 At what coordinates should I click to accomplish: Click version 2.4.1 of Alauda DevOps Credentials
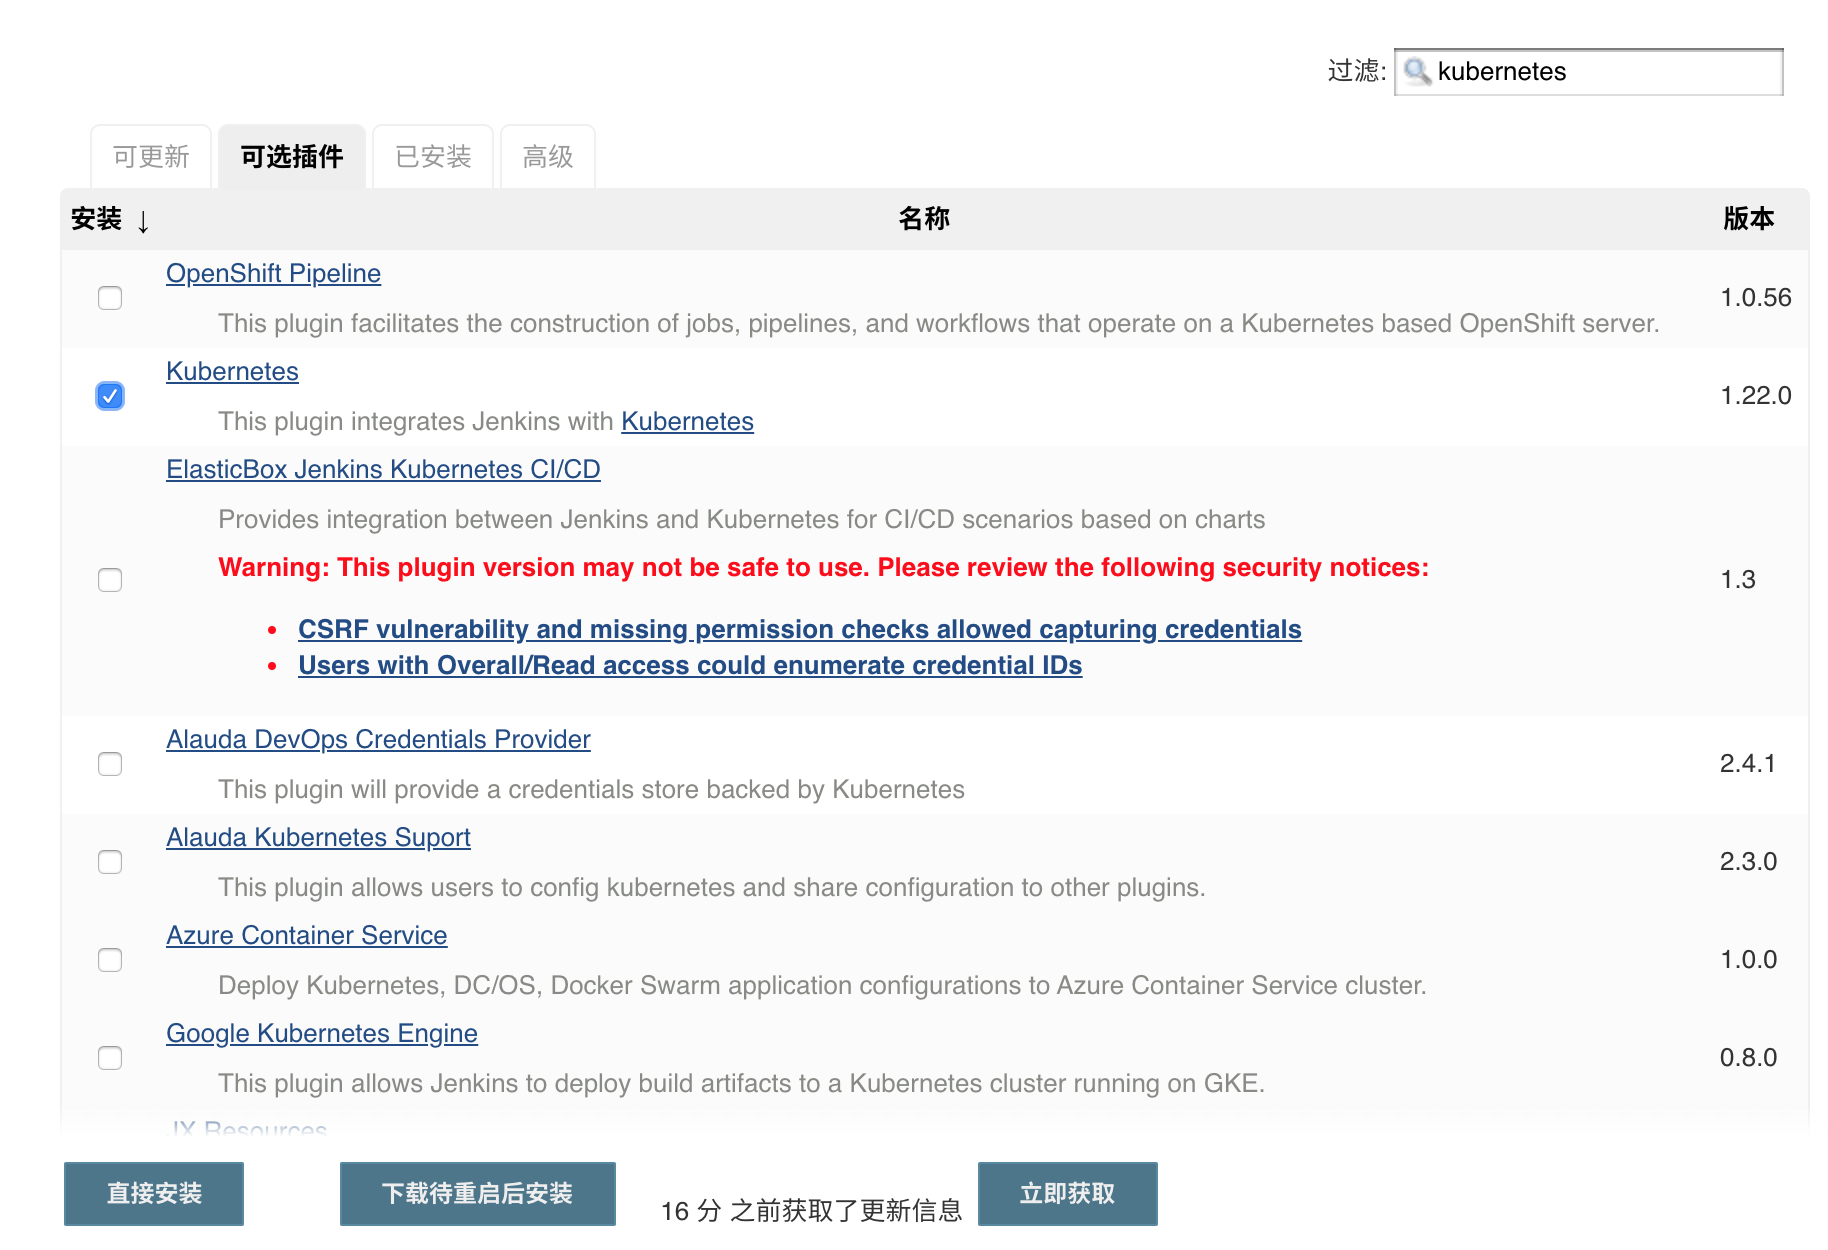coord(1748,764)
